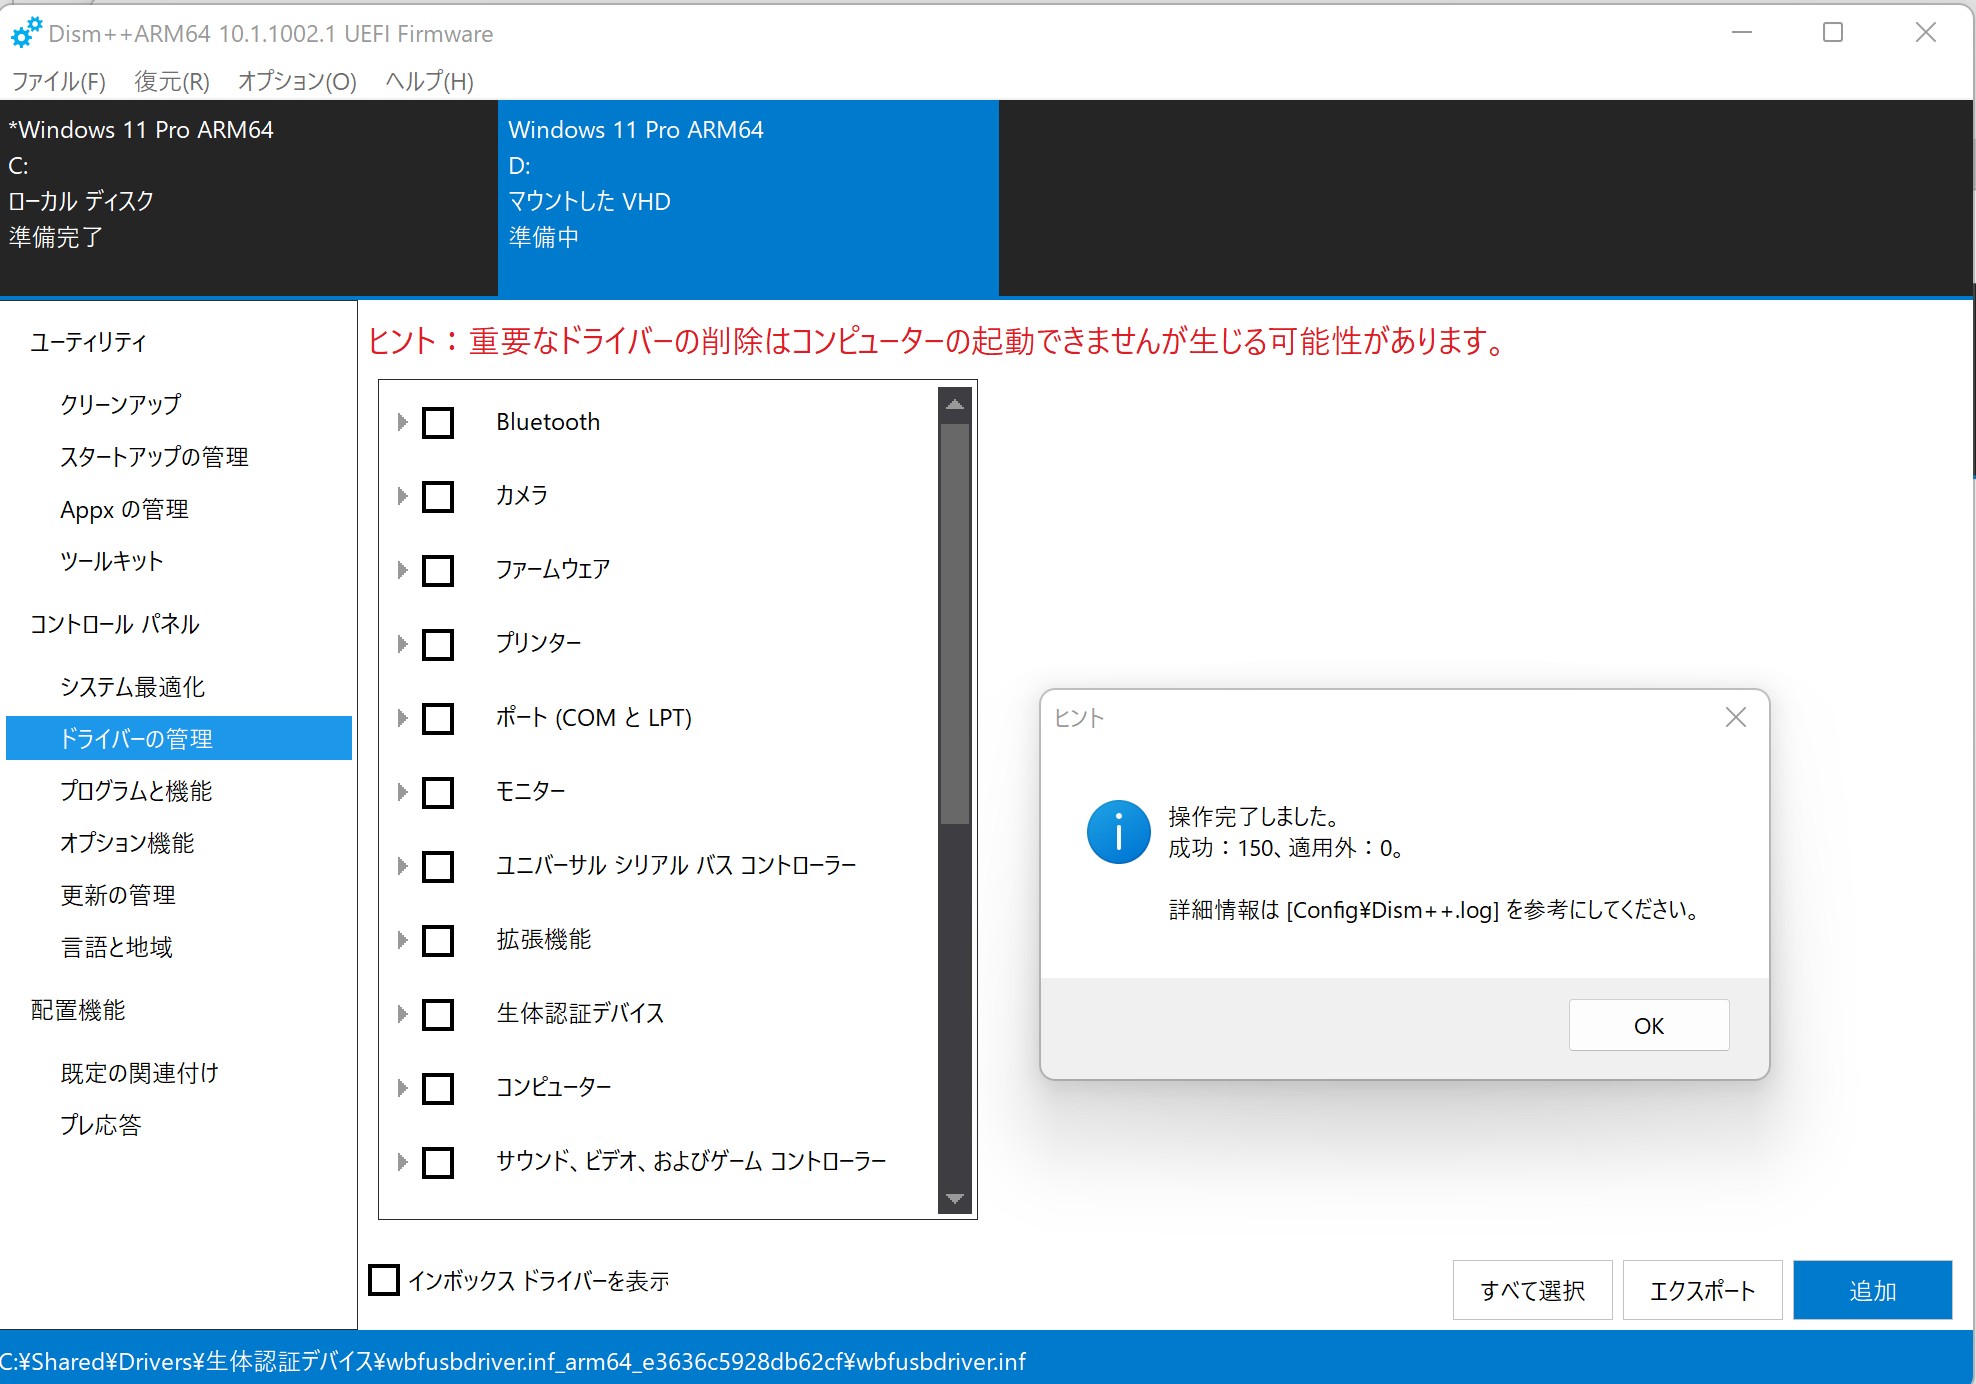Open プレ応答 in the sidebar

100,1125
